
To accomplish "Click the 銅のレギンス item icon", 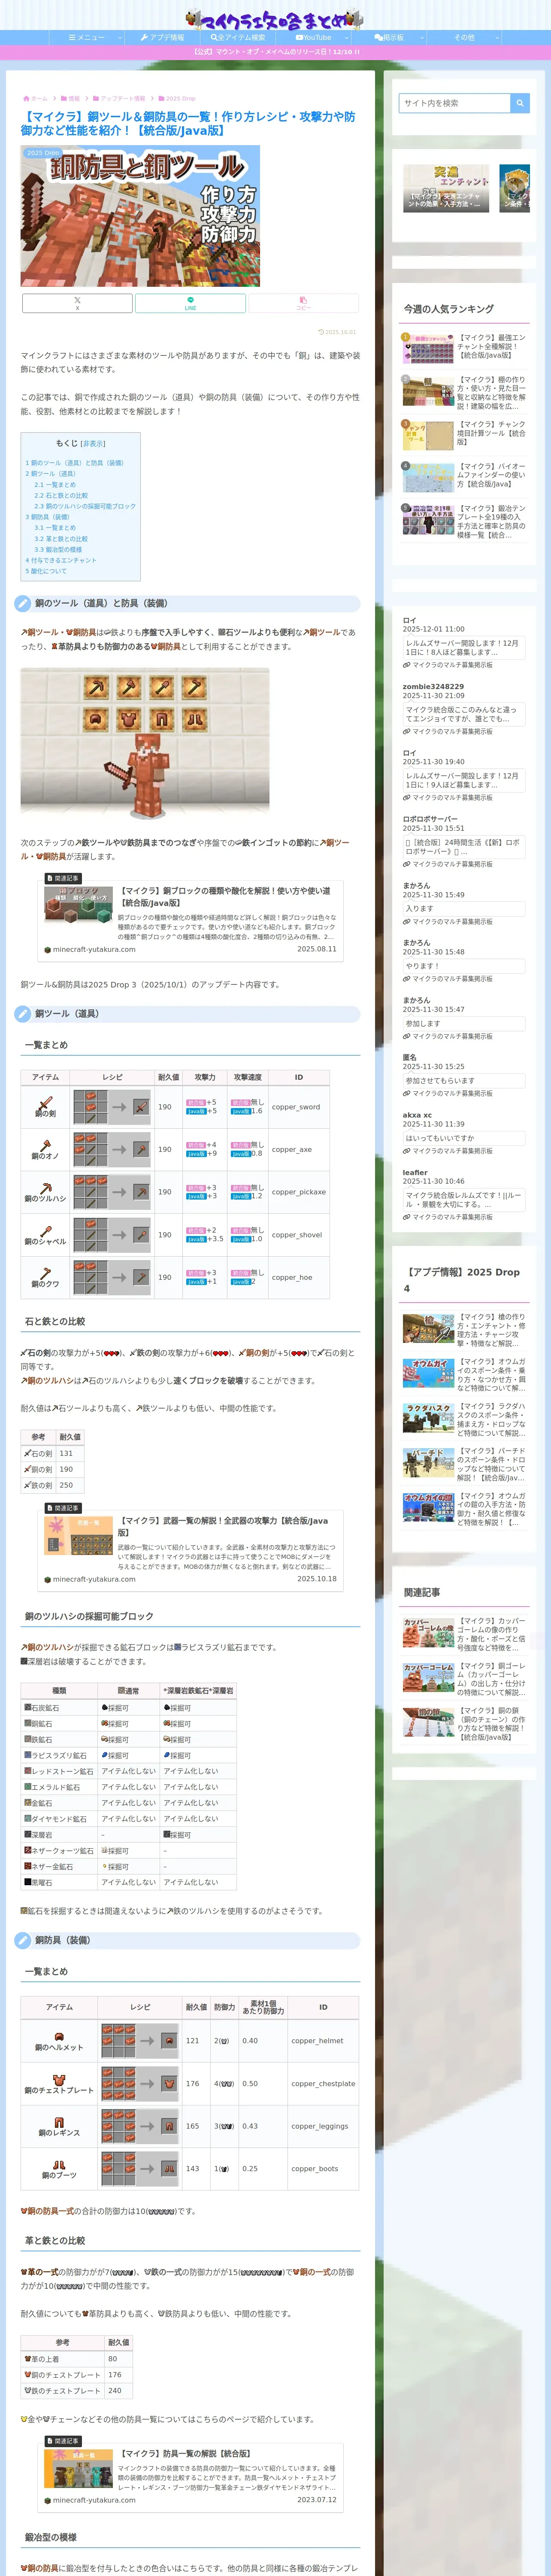I will (59, 2122).
